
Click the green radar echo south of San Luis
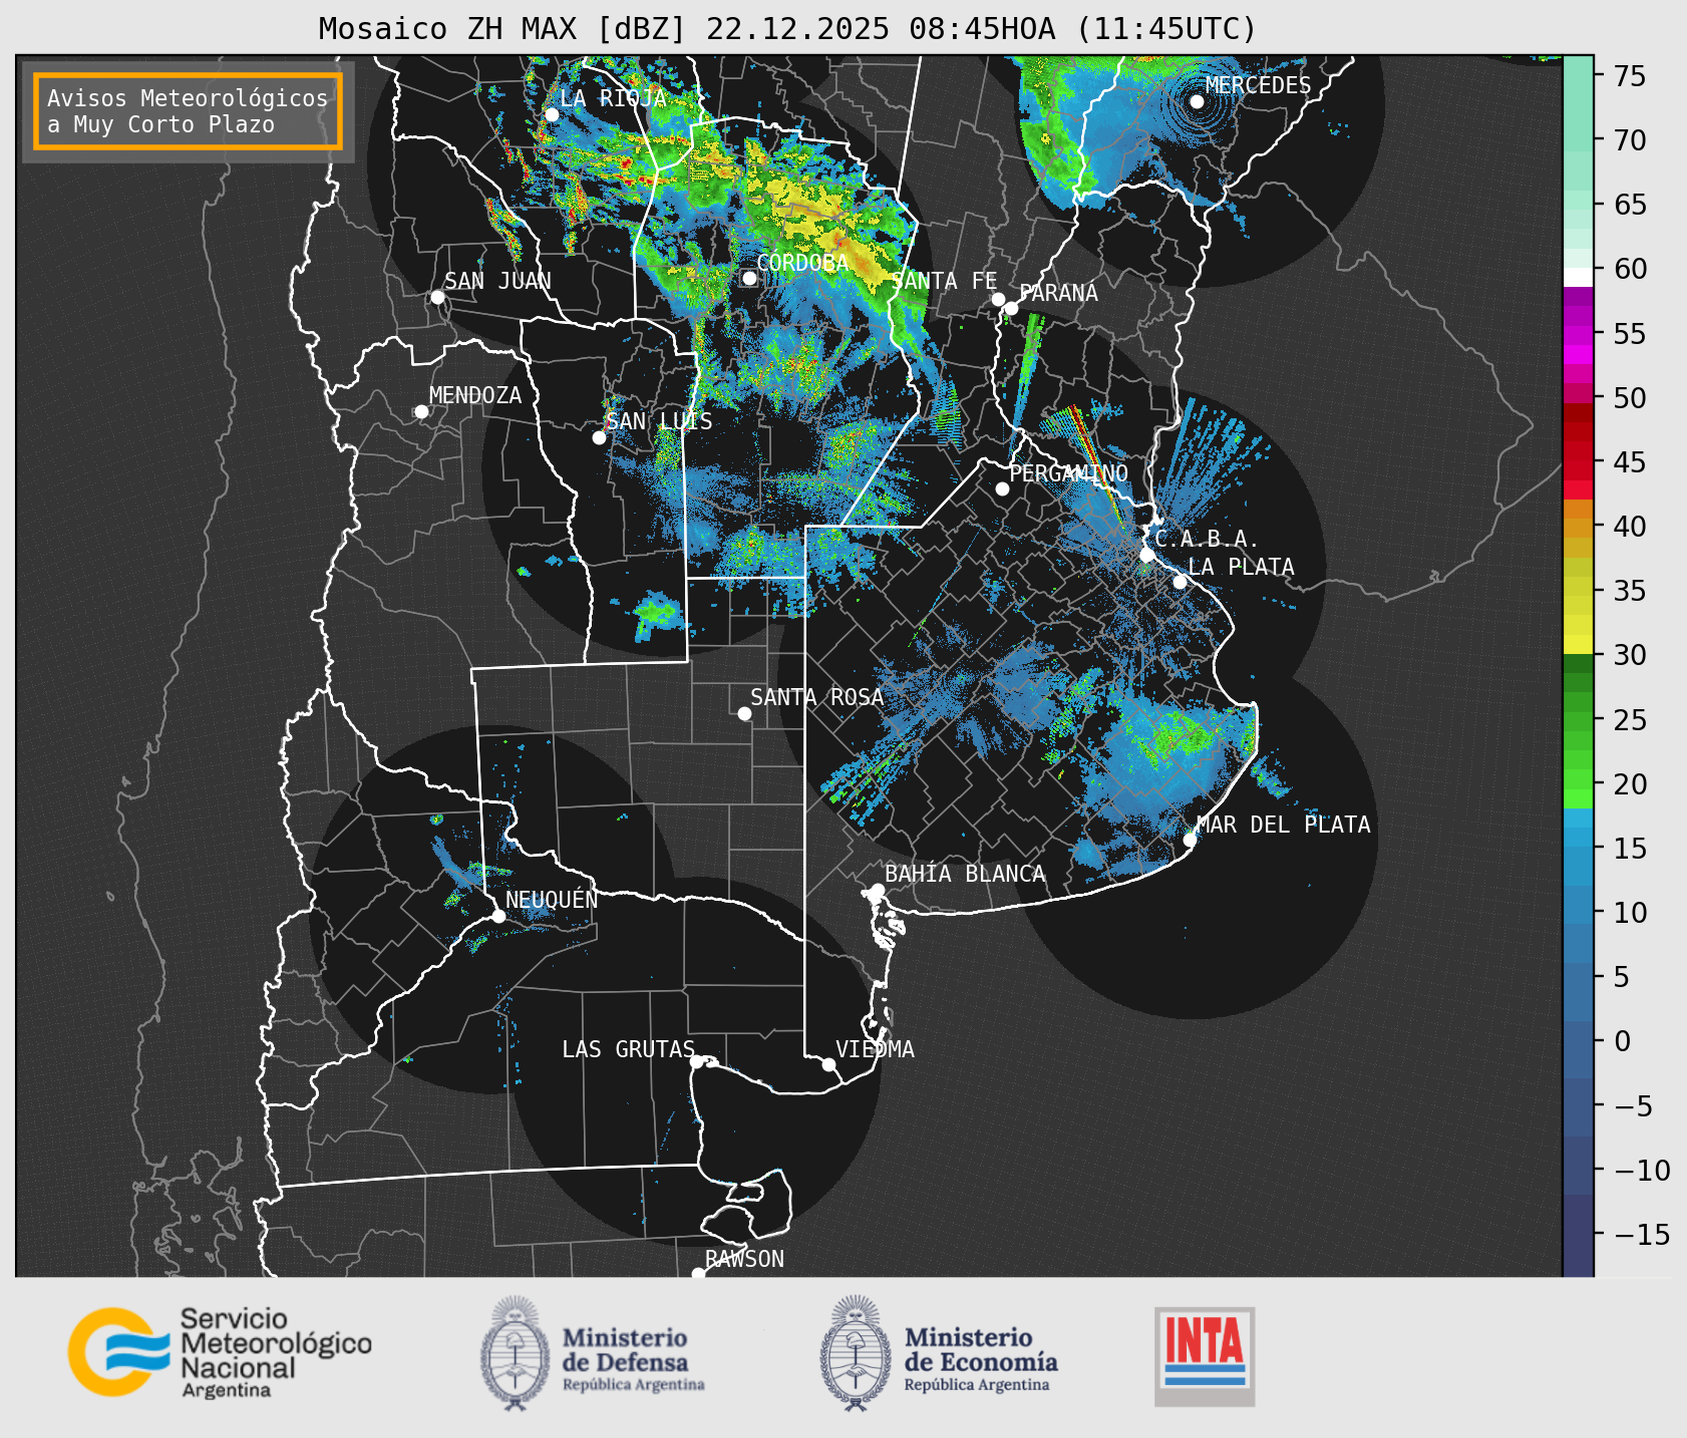[655, 614]
